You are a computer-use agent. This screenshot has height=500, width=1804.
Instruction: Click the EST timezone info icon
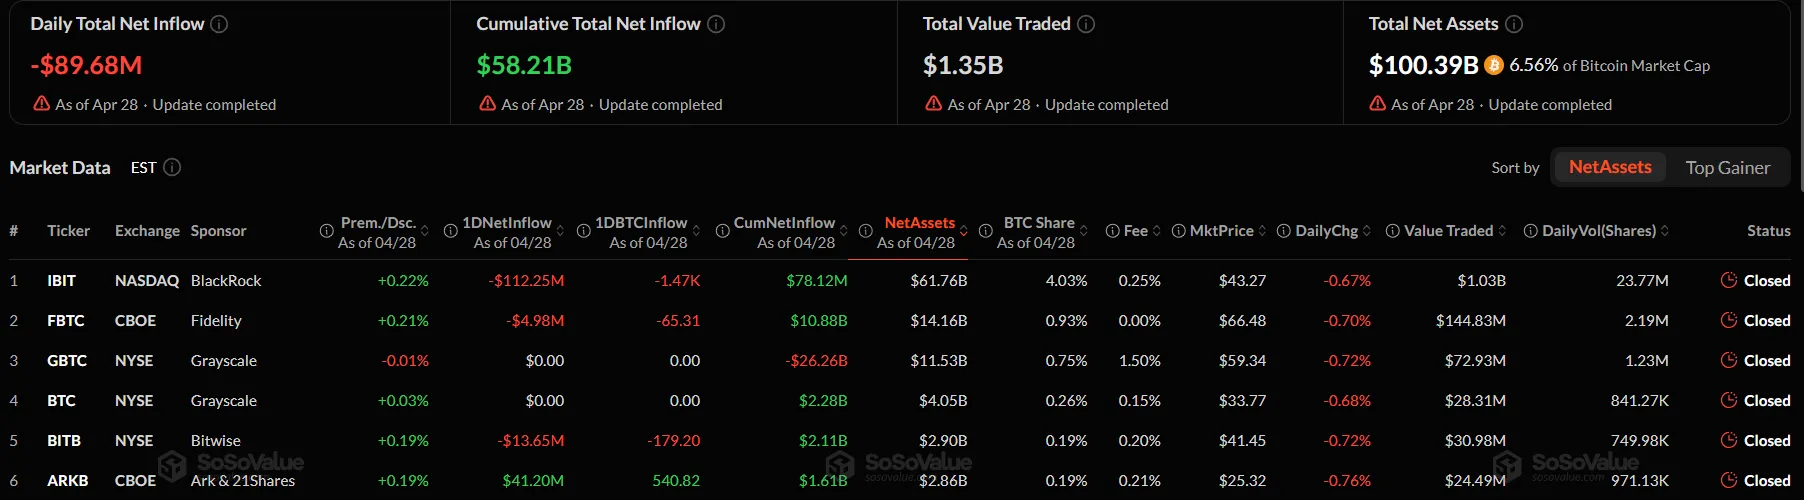172,167
